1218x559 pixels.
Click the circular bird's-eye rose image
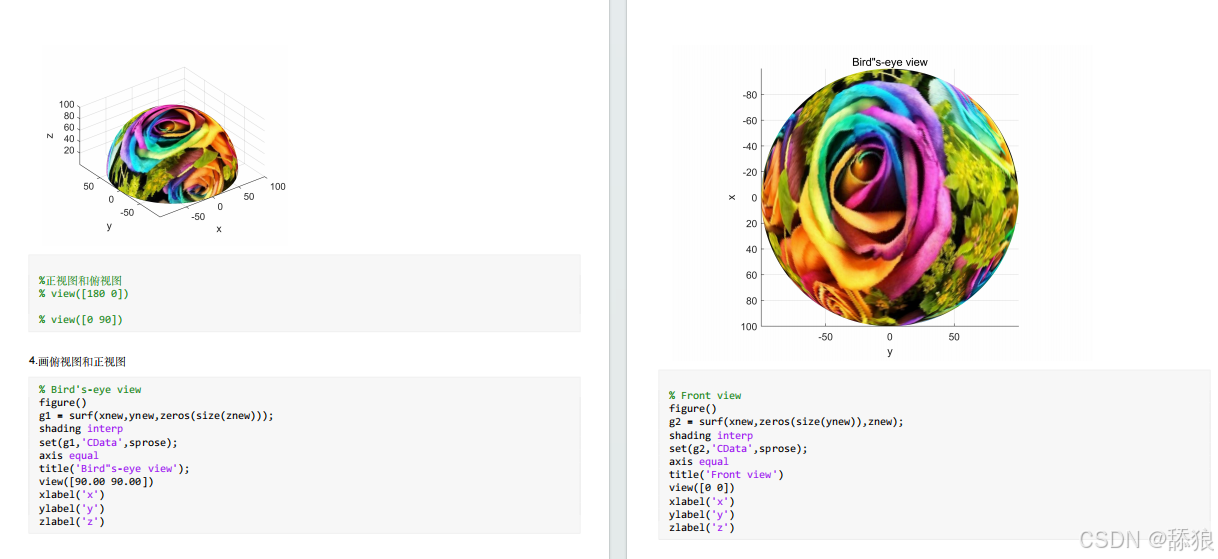click(x=890, y=198)
